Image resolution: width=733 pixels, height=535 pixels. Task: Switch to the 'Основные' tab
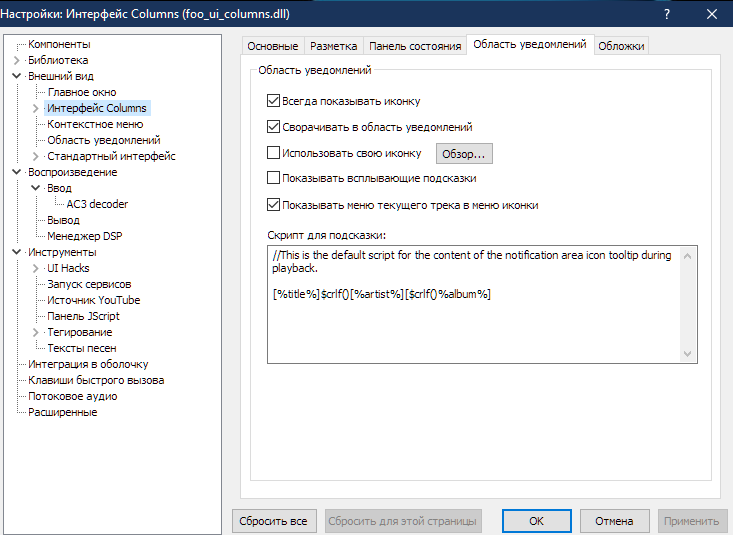273,46
